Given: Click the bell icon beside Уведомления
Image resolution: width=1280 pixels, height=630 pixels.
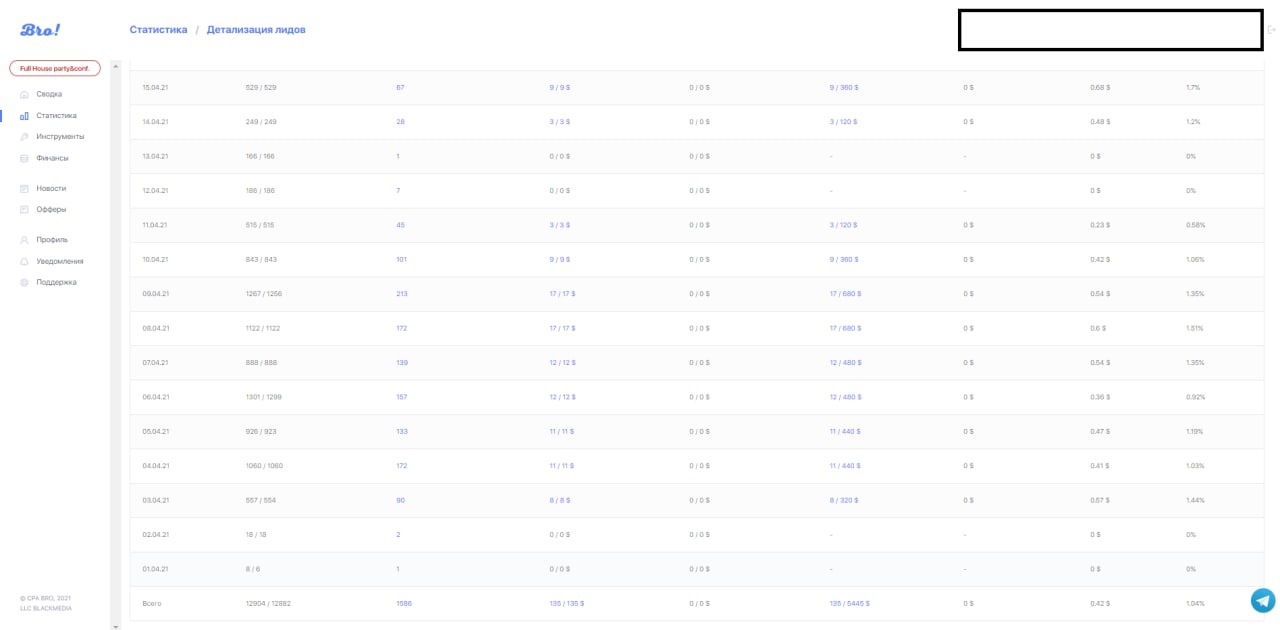Looking at the screenshot, I should click(25, 261).
